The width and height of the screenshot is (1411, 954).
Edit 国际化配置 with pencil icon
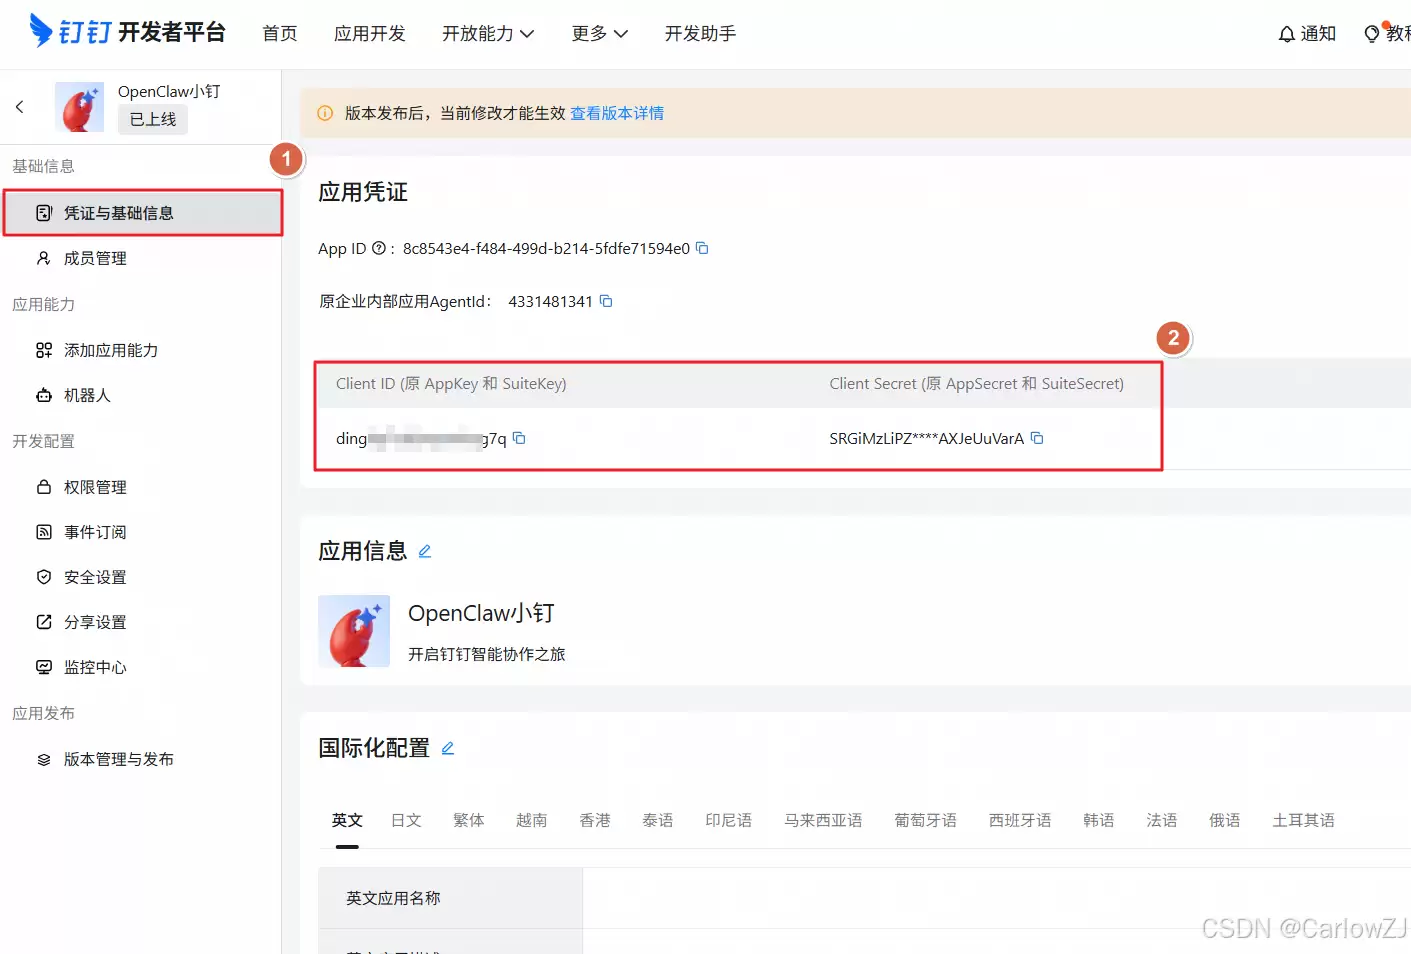click(448, 748)
